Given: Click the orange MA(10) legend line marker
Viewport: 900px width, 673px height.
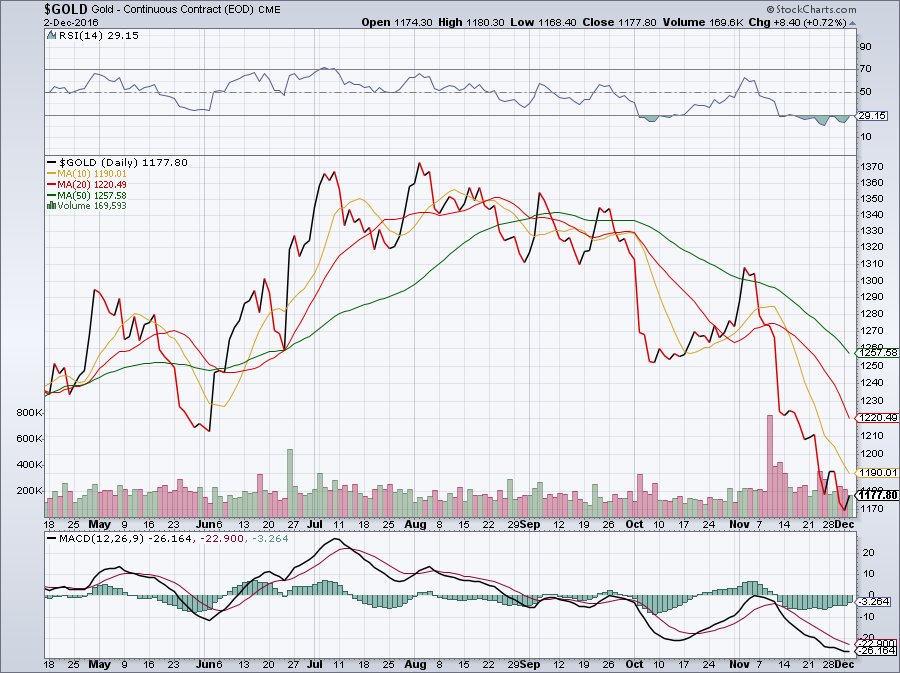Looking at the screenshot, I should click(51, 173).
